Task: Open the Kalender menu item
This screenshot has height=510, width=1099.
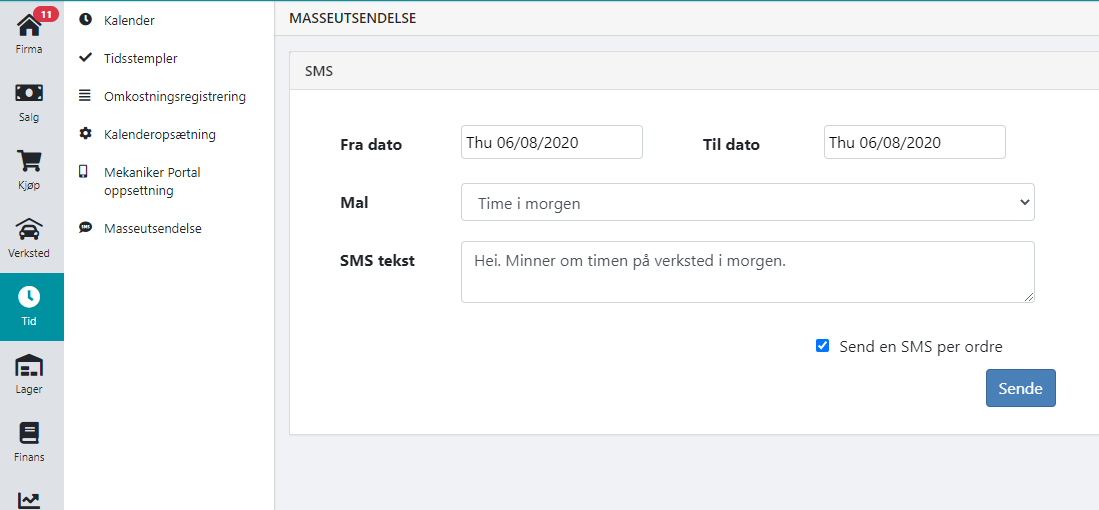Action: 129,20
